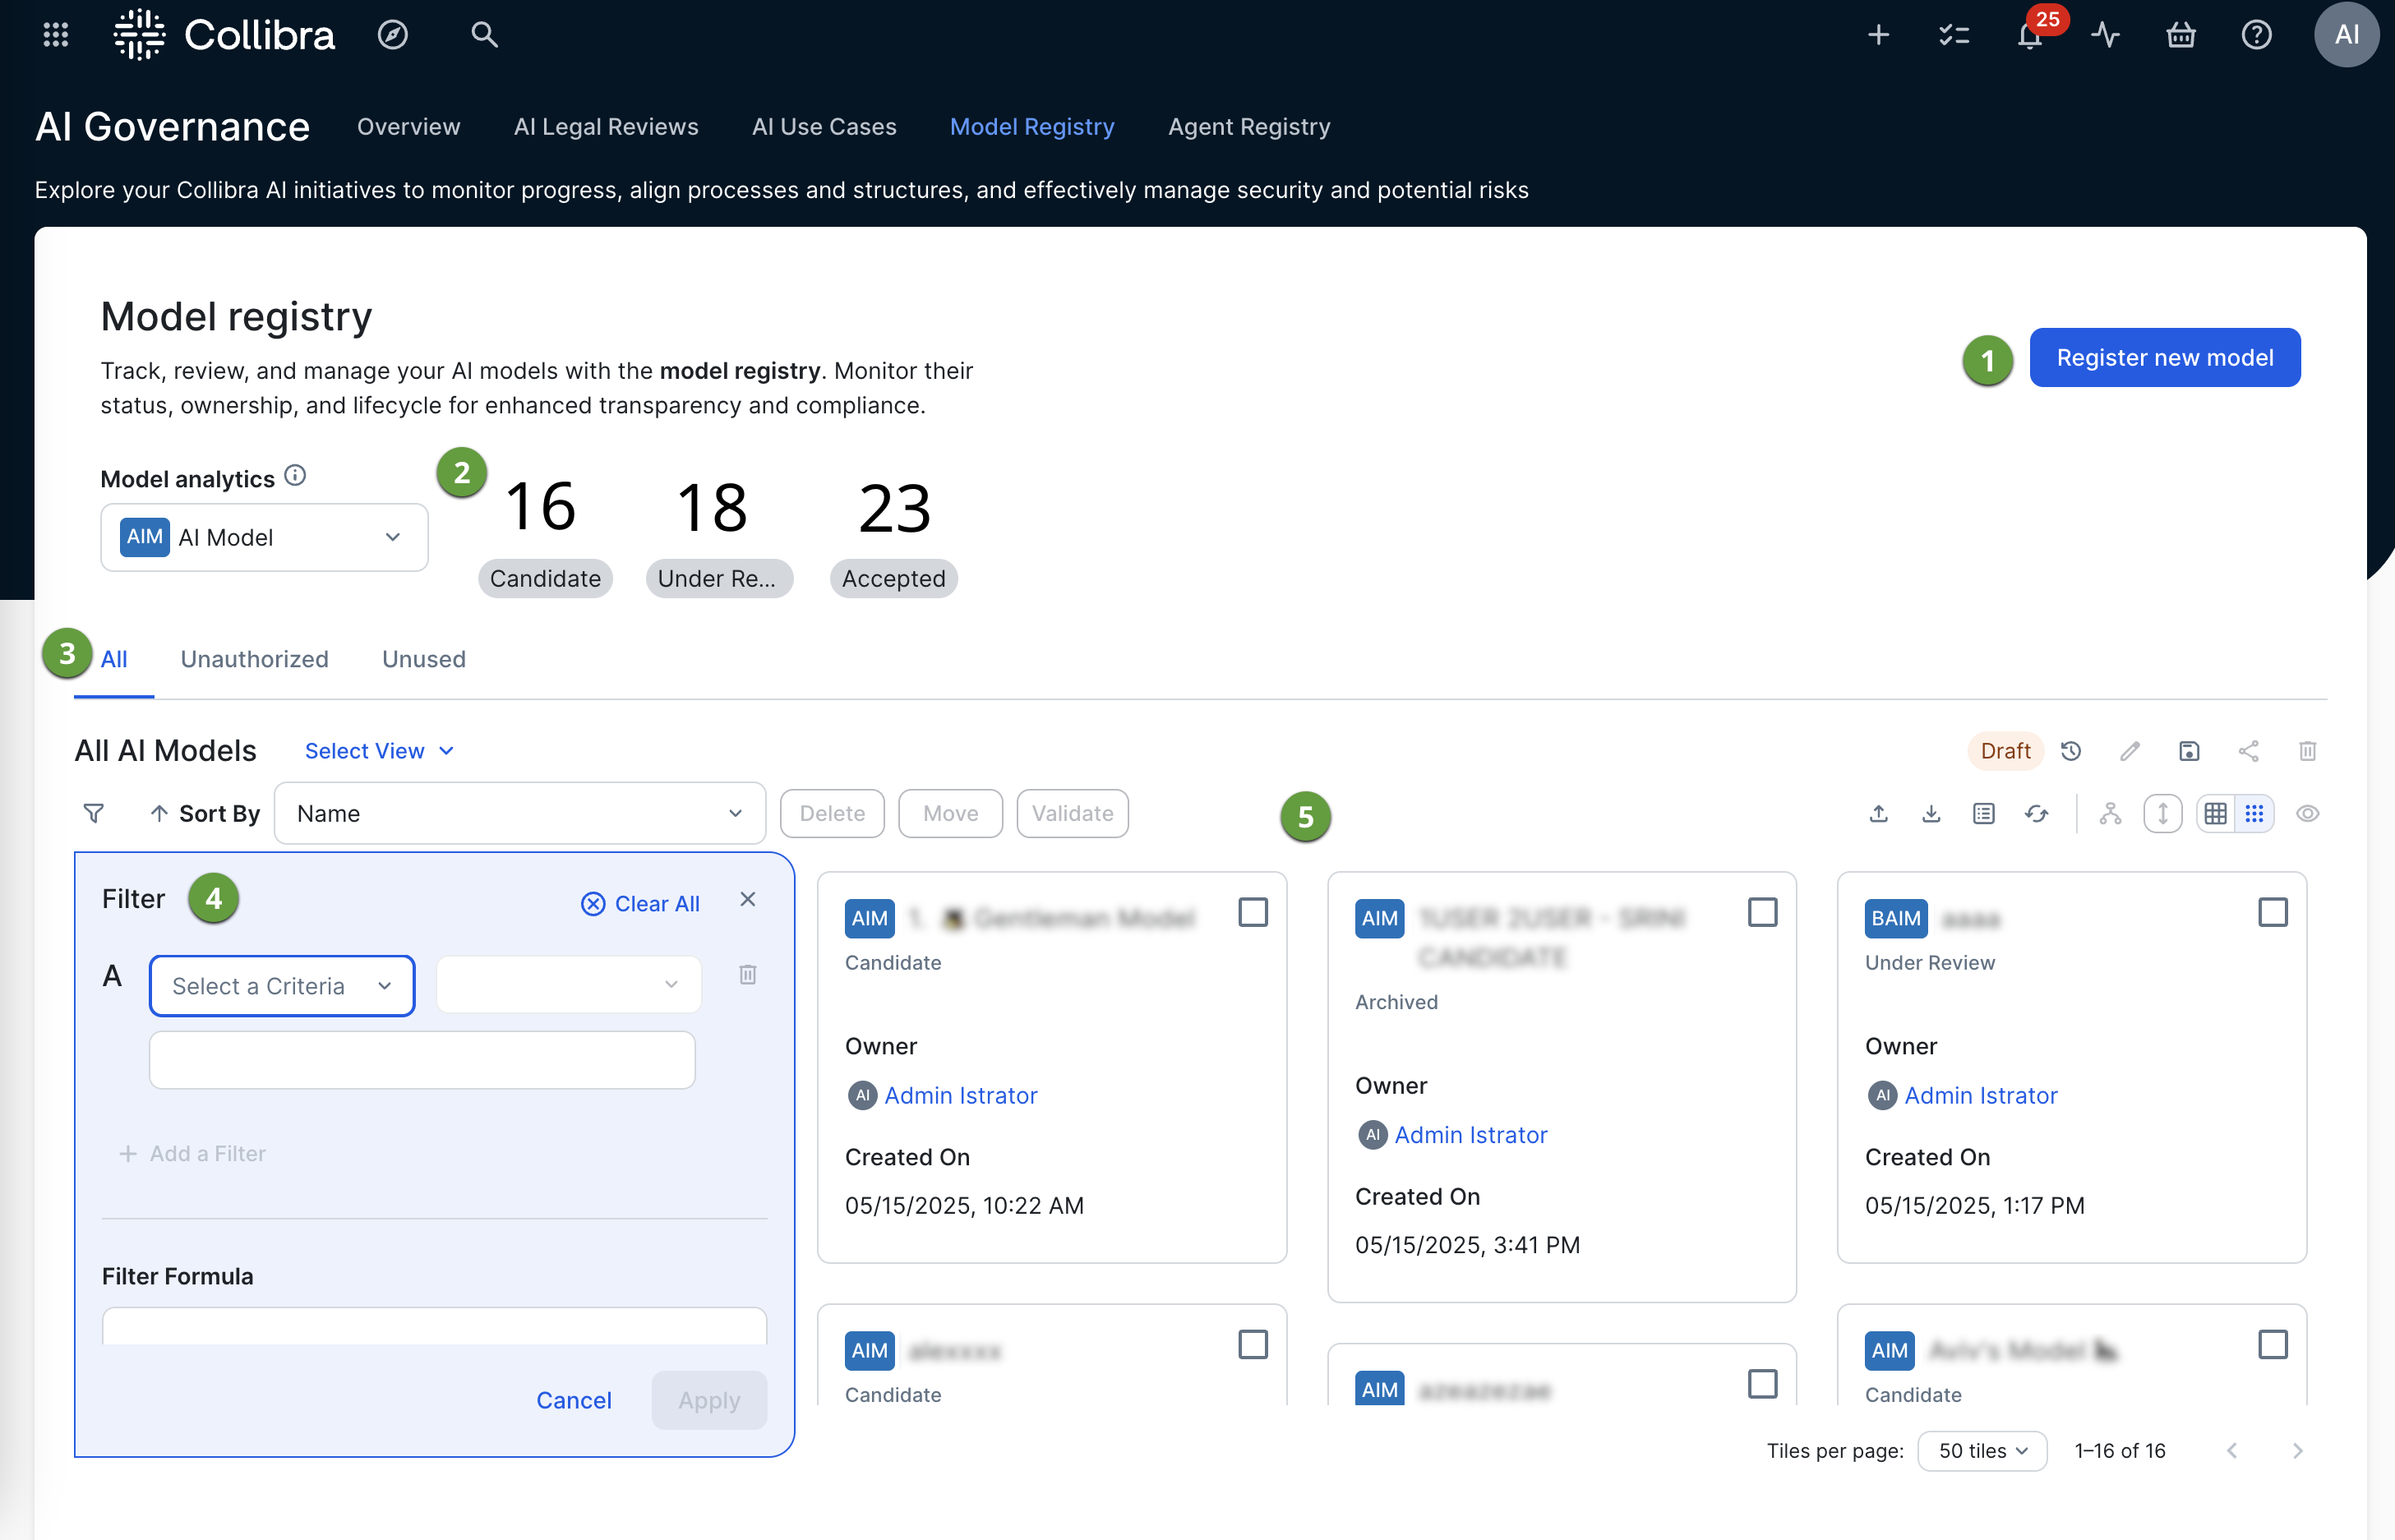Click the Under Re... status pill
Screen dimensions: 2395x1540
pos(719,578)
